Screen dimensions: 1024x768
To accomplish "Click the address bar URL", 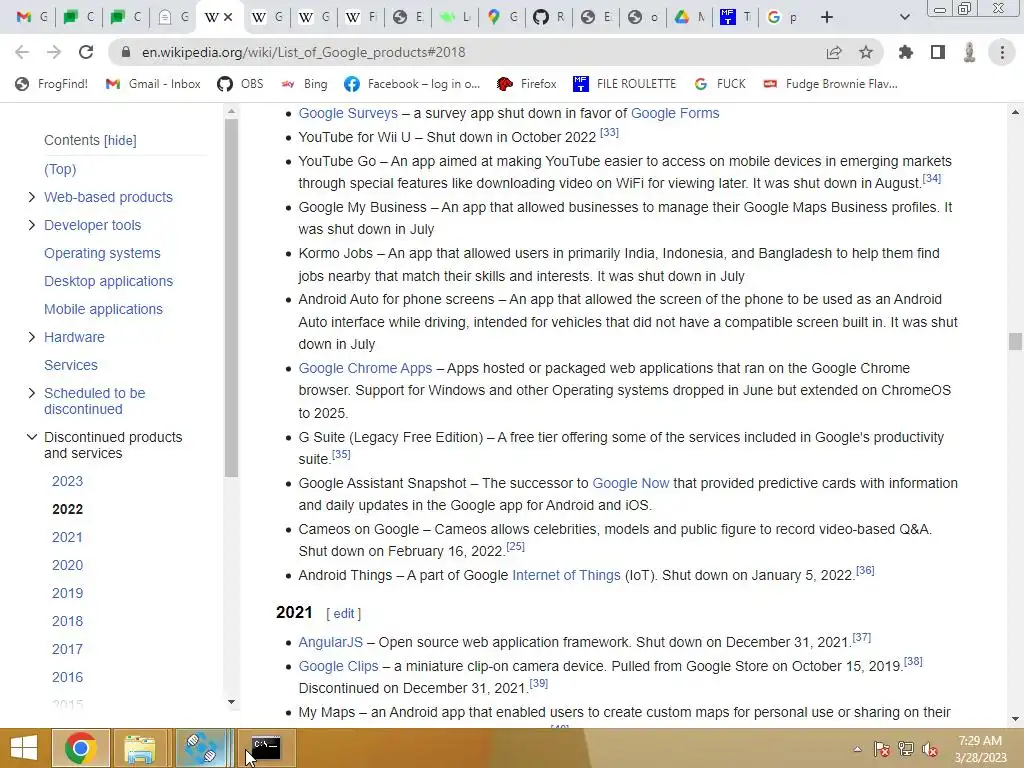I will pos(304,52).
